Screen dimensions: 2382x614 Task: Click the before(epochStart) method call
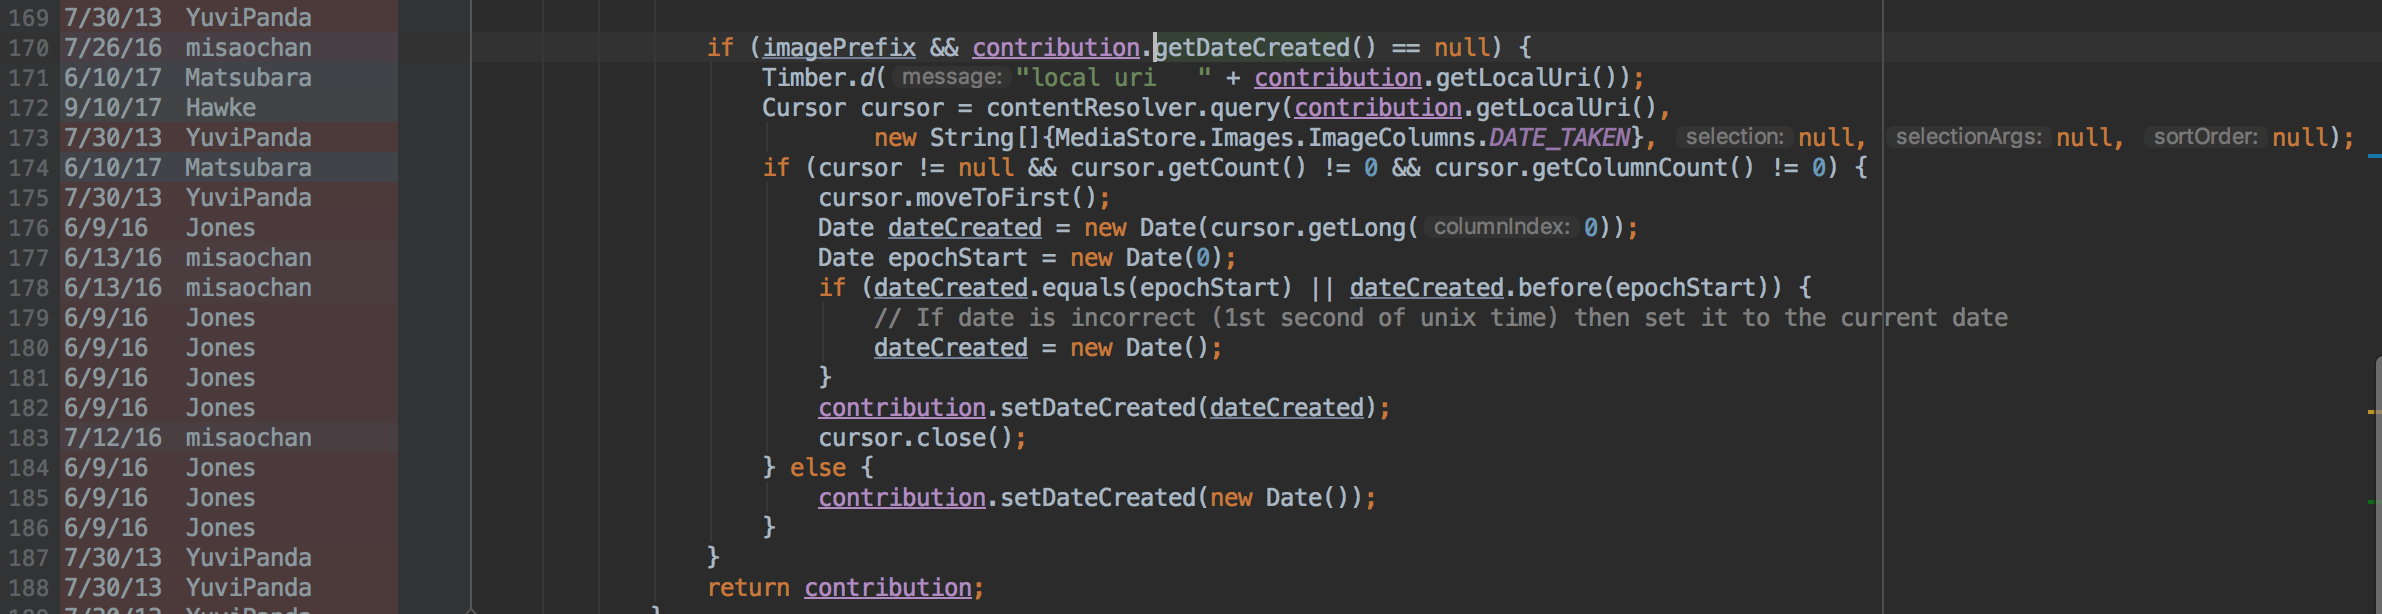(x=1649, y=287)
